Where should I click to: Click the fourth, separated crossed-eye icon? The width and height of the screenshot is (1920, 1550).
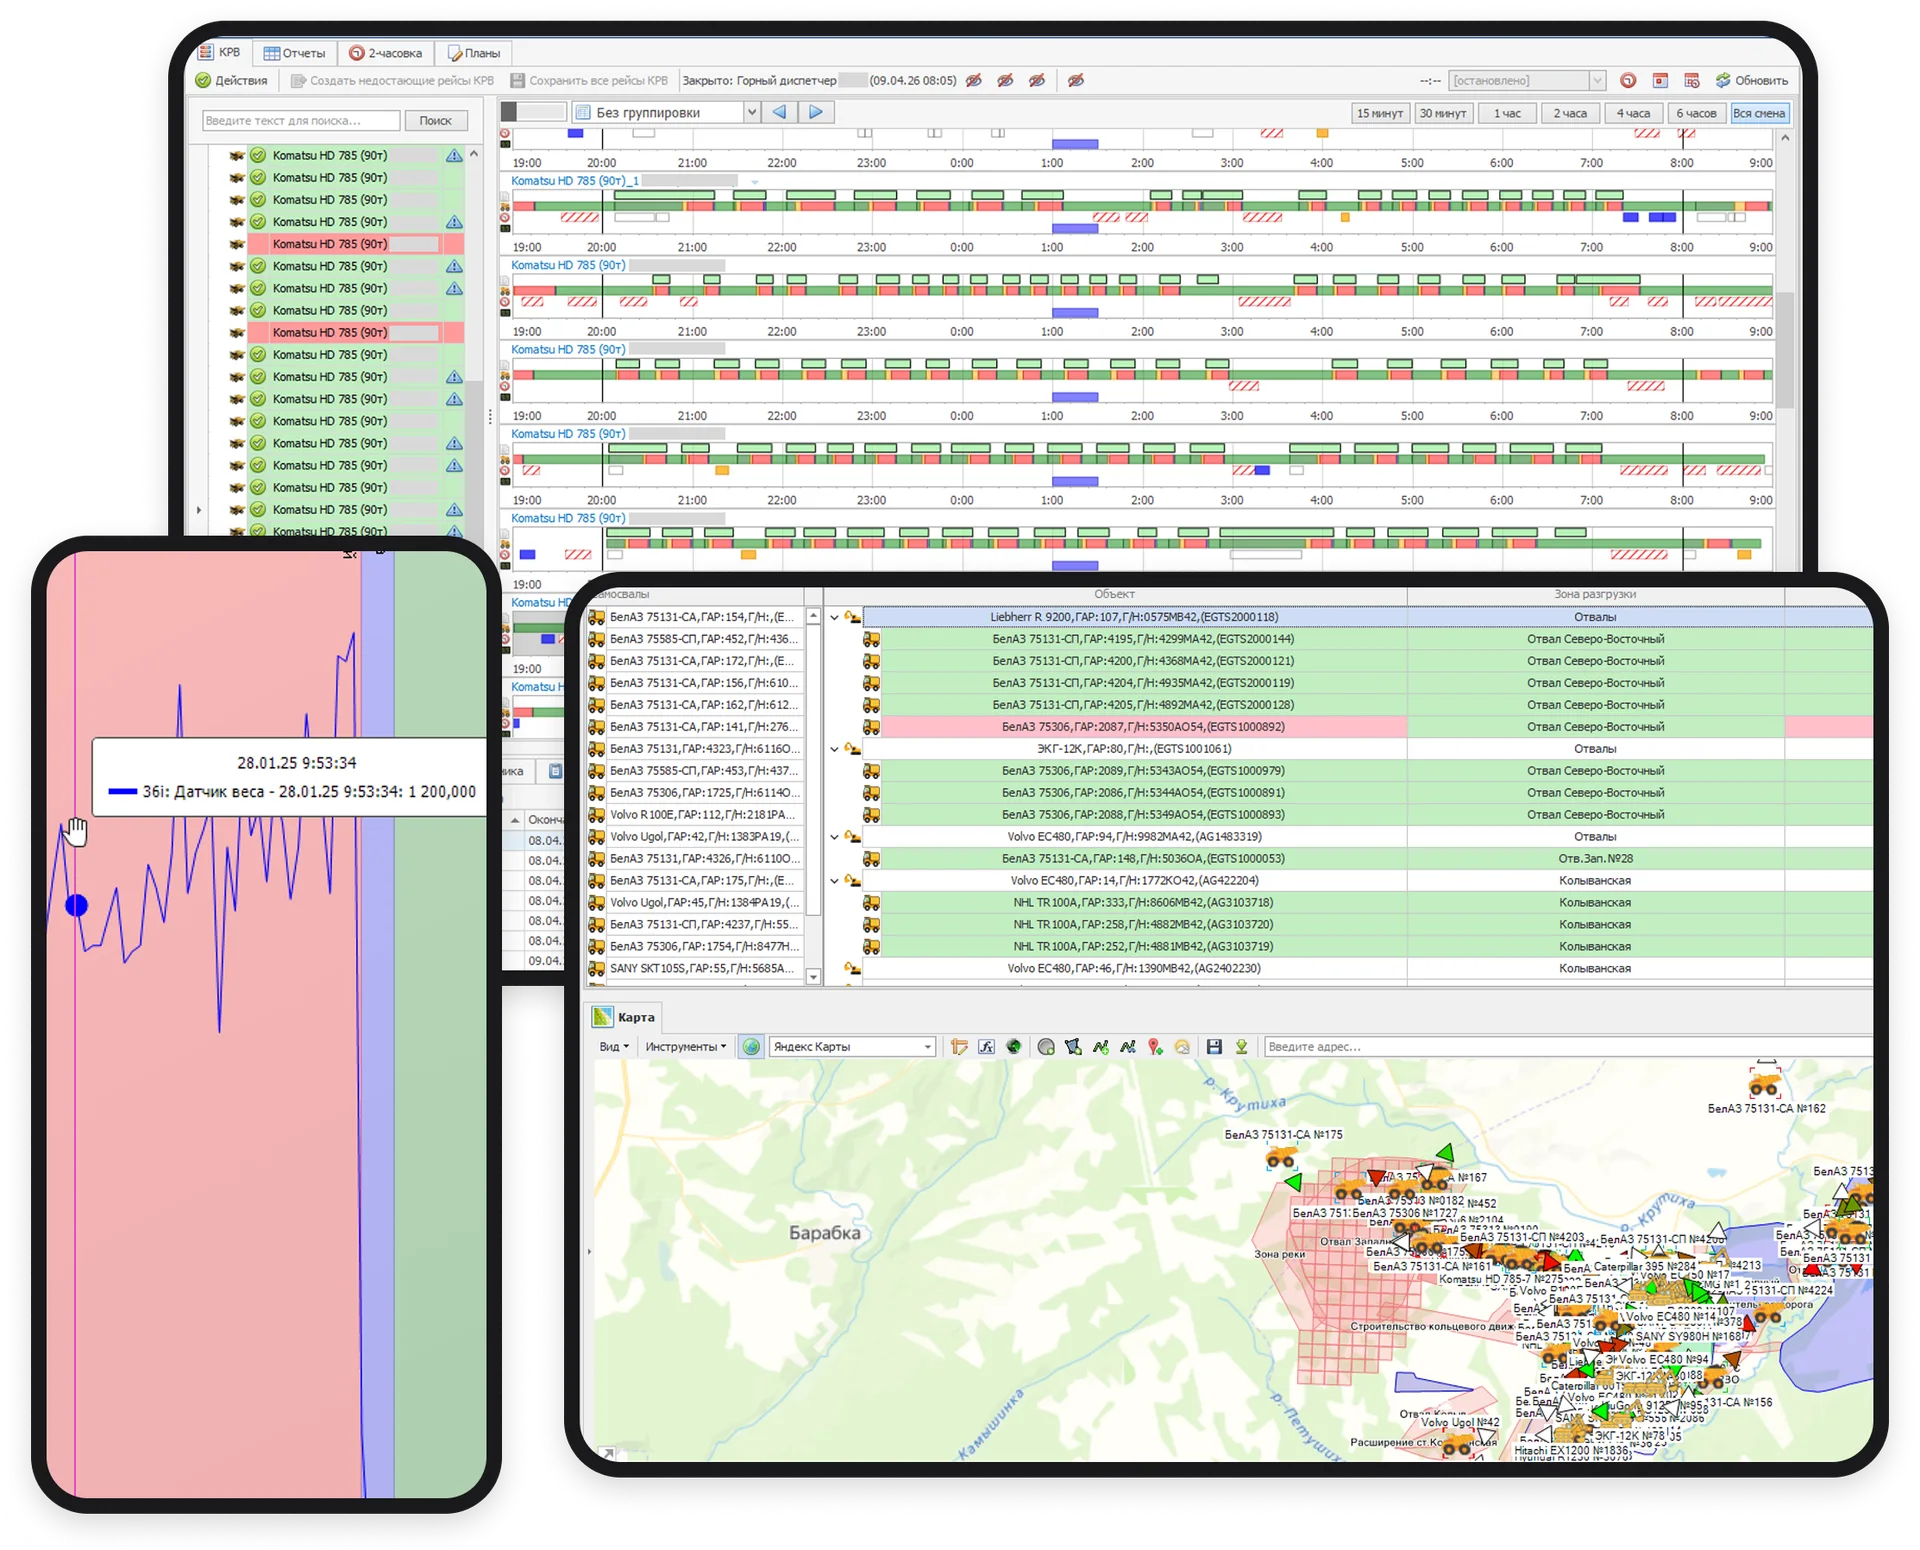coord(1076,80)
